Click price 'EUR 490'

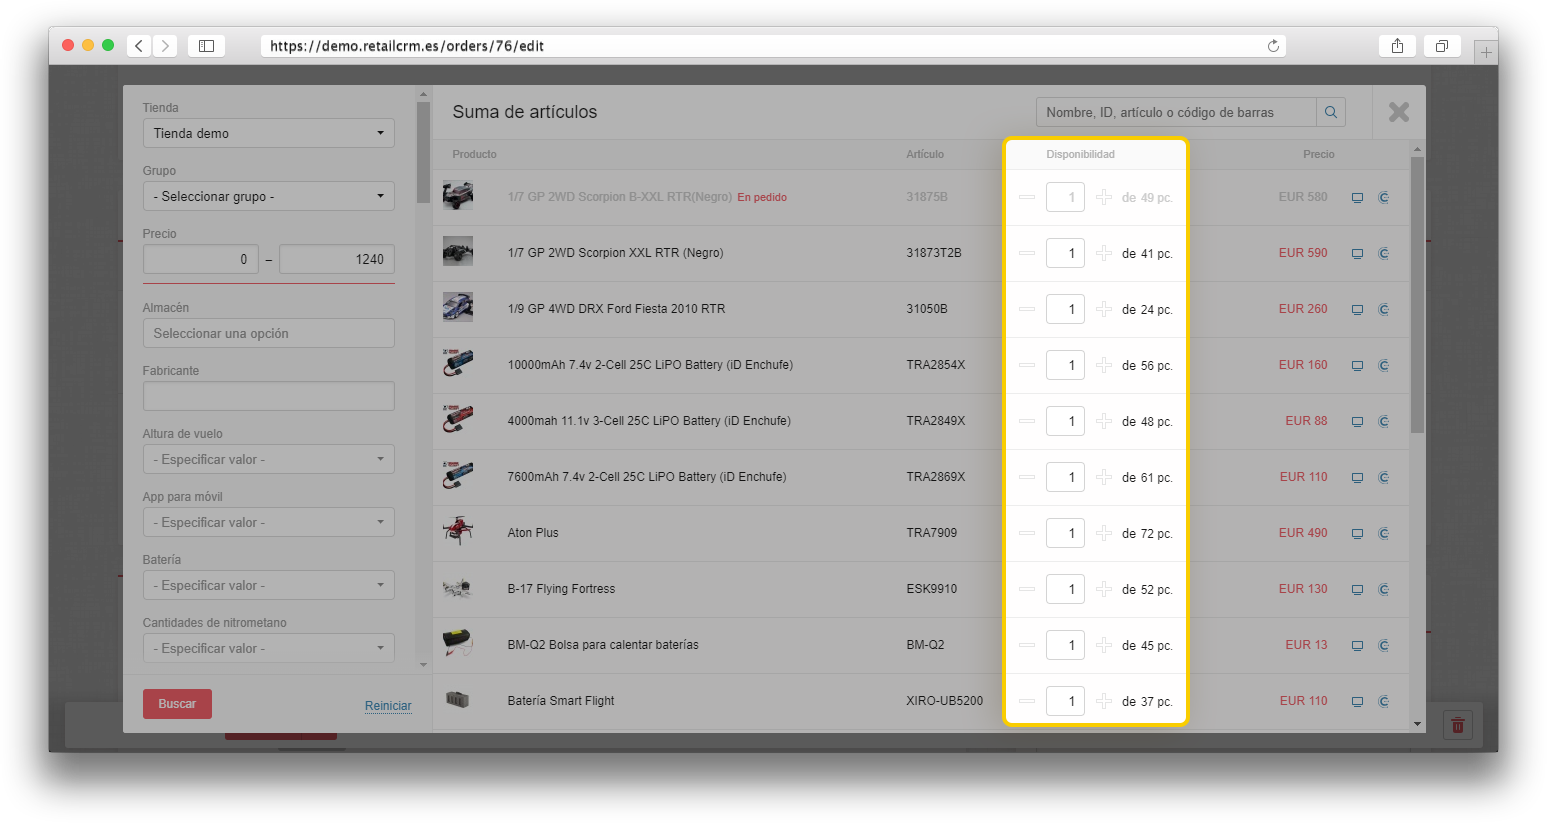coord(1303,533)
